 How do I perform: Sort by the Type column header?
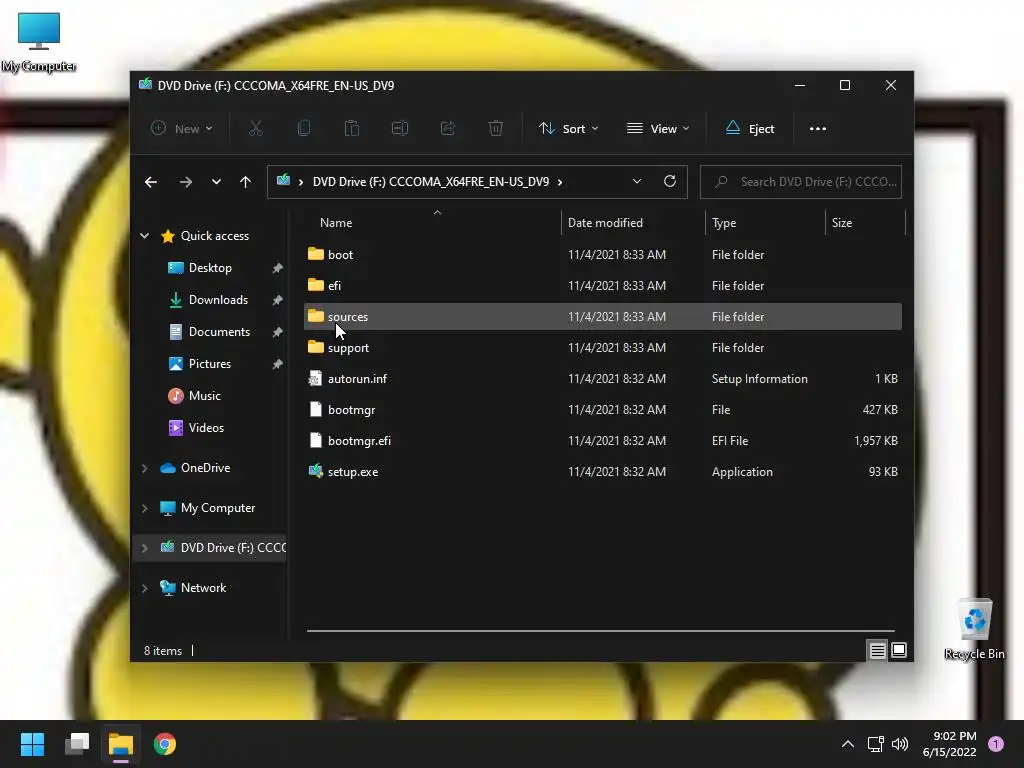(x=724, y=223)
